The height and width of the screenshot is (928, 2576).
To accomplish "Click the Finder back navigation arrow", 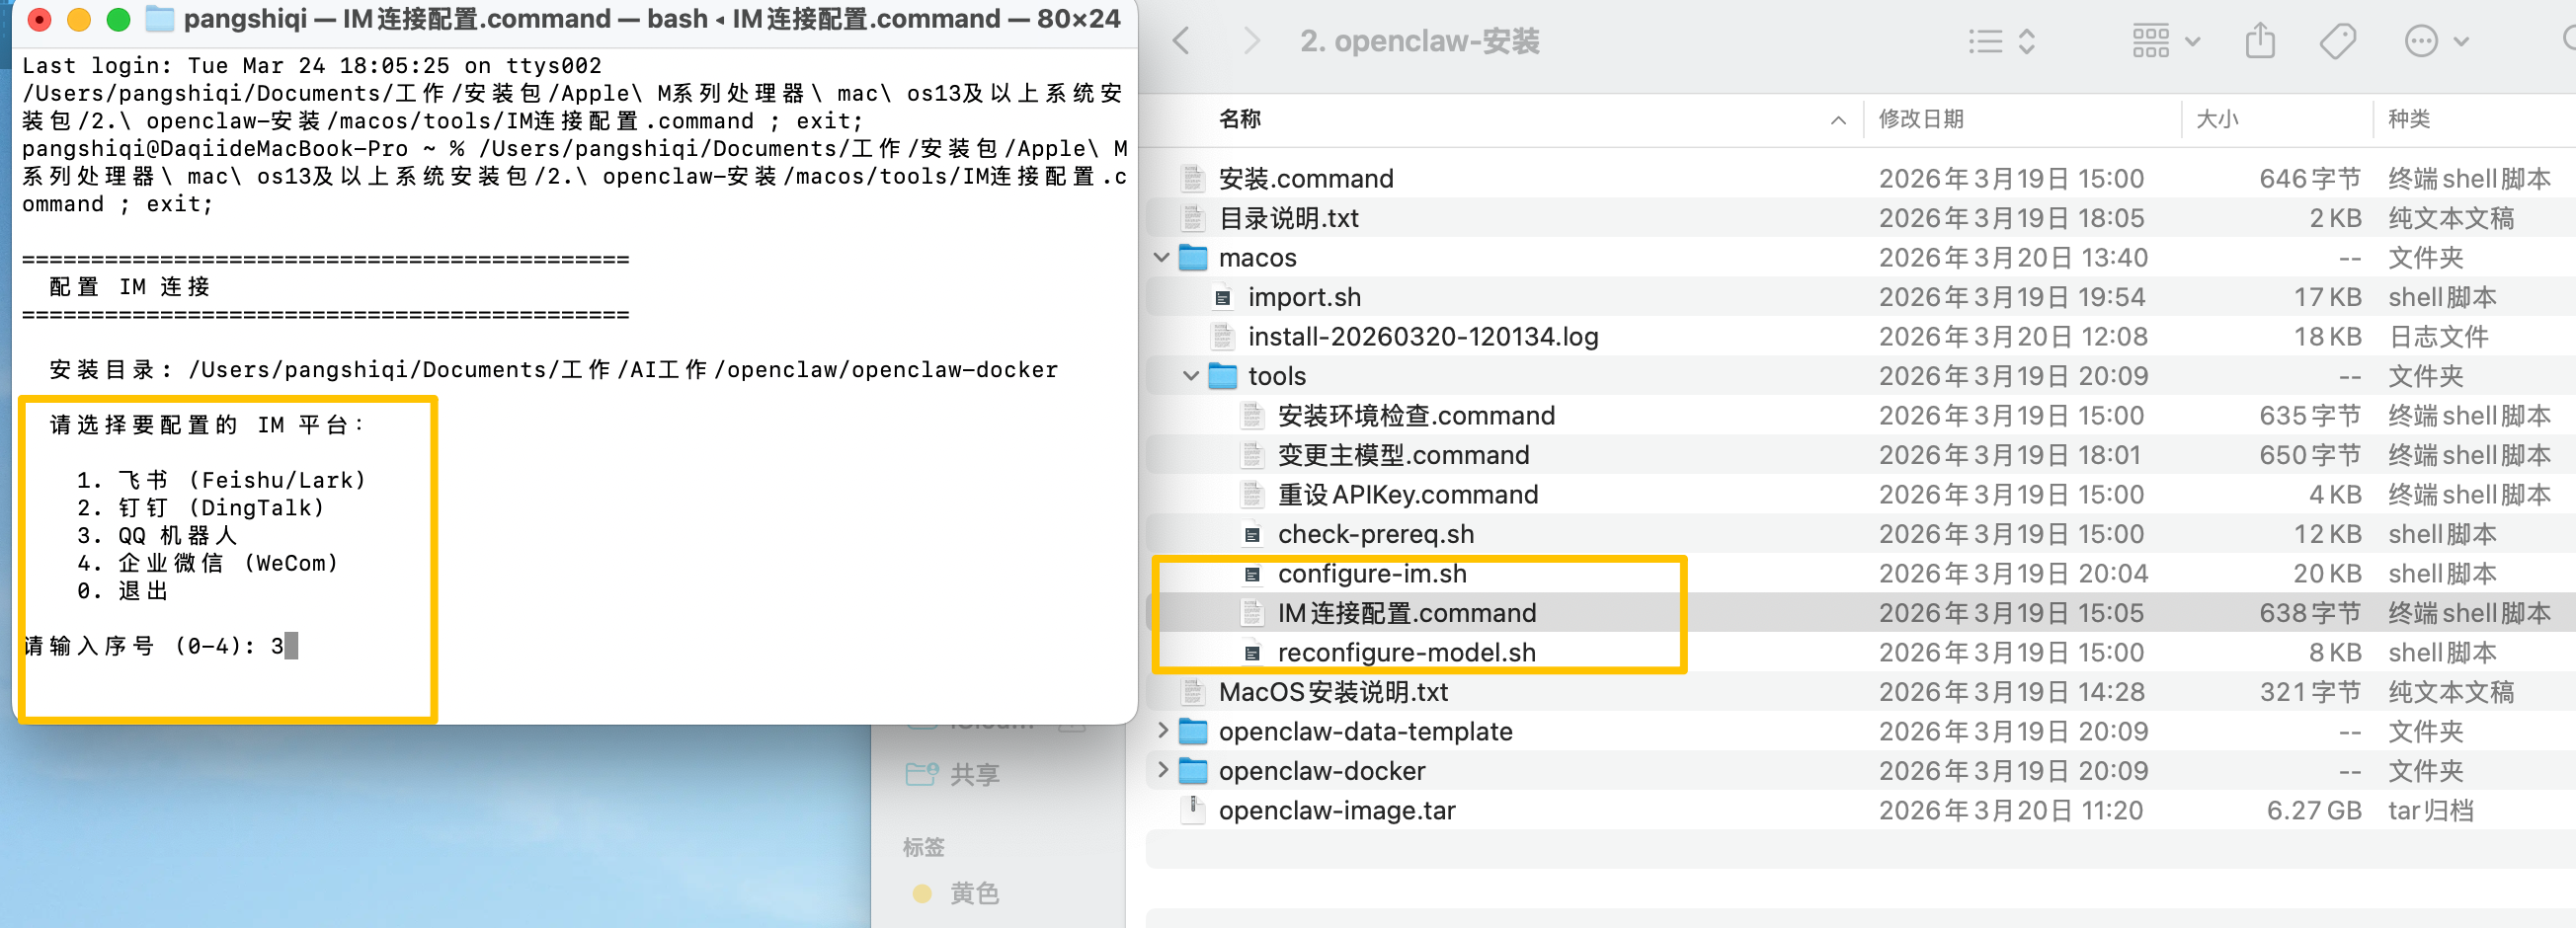I will (1182, 41).
